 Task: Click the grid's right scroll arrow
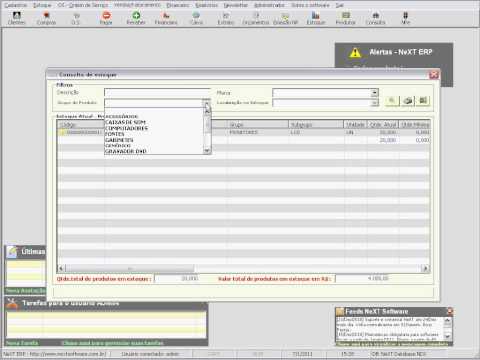425,268
